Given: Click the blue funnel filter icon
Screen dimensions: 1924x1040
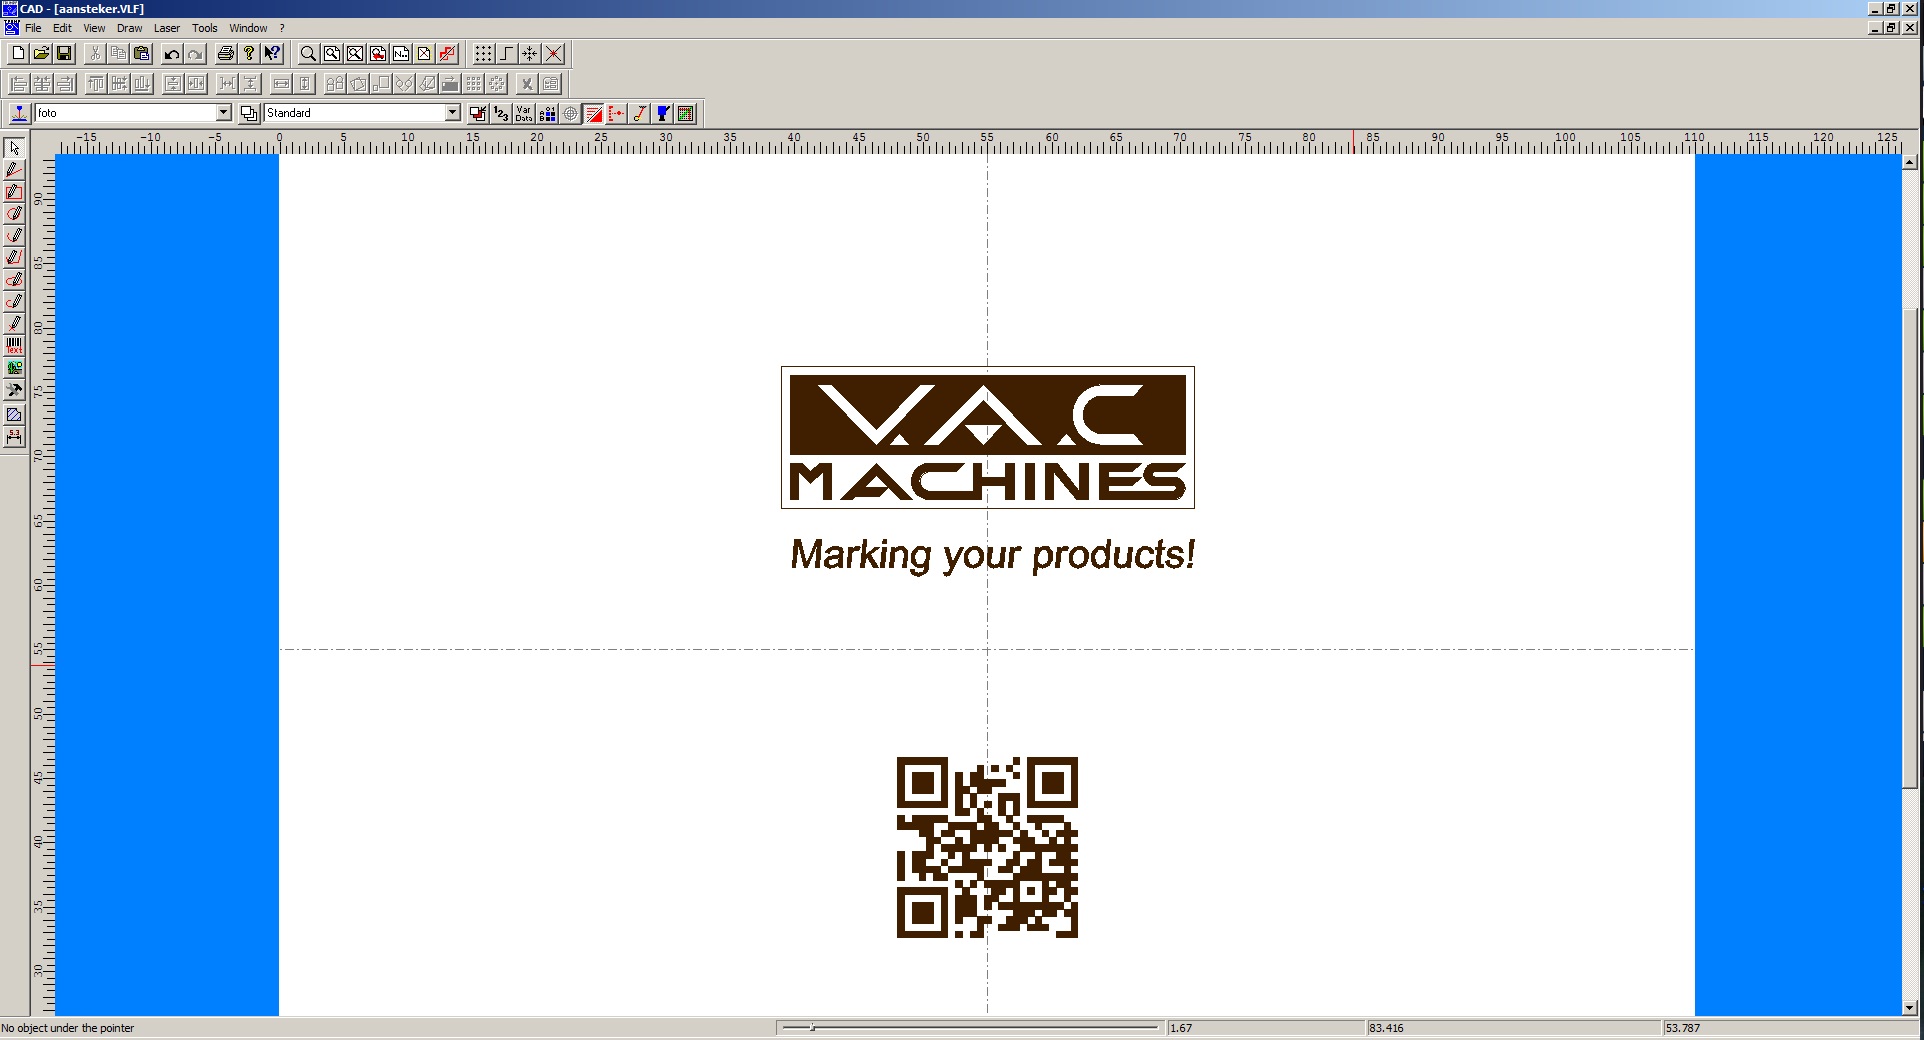Looking at the screenshot, I should coord(662,113).
